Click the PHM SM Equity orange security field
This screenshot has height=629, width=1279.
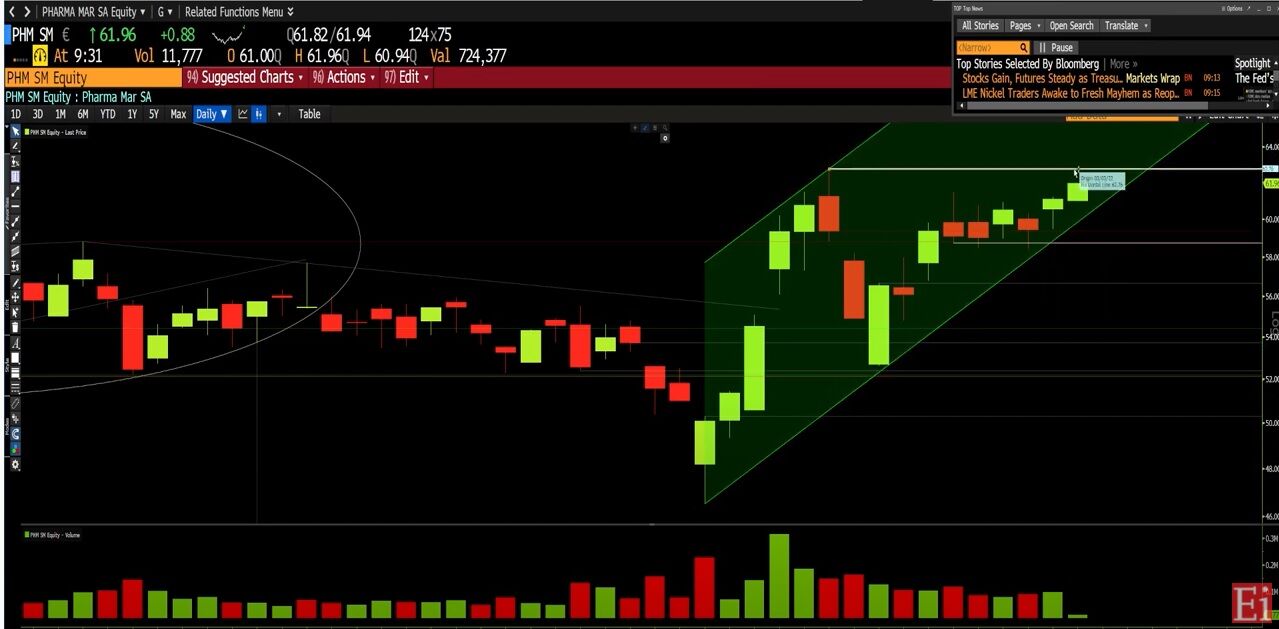[92, 77]
